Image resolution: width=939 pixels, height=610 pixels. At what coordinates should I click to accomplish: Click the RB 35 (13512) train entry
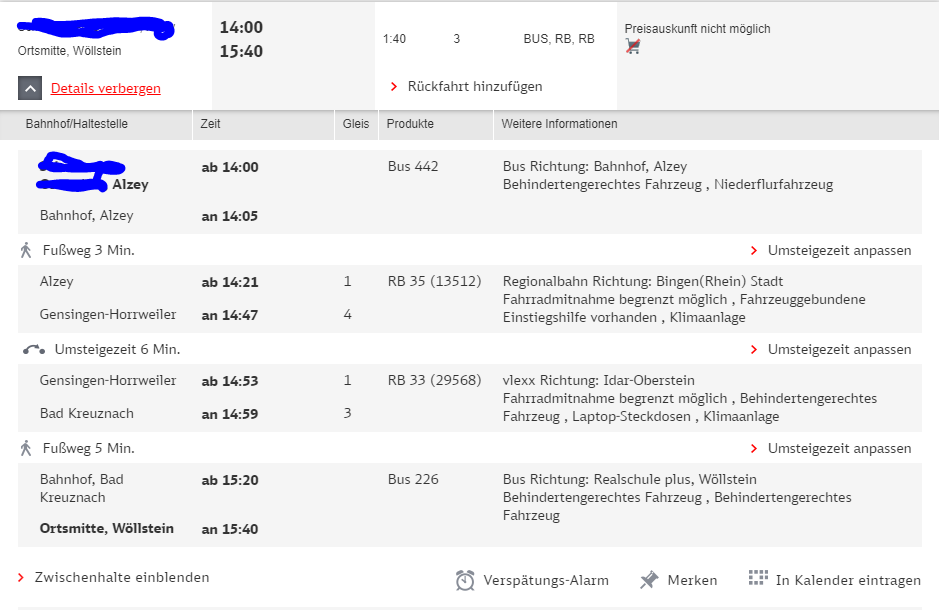coord(434,282)
